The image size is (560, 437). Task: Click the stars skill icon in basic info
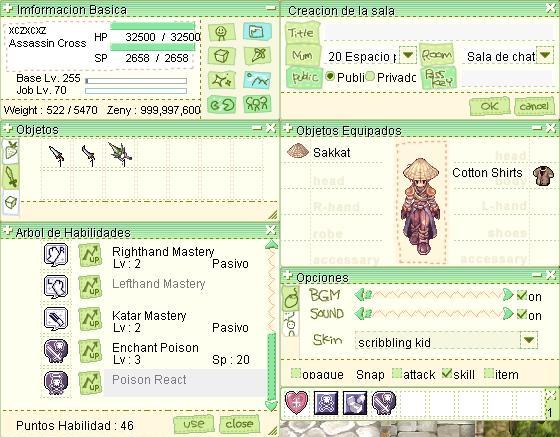click(221, 80)
